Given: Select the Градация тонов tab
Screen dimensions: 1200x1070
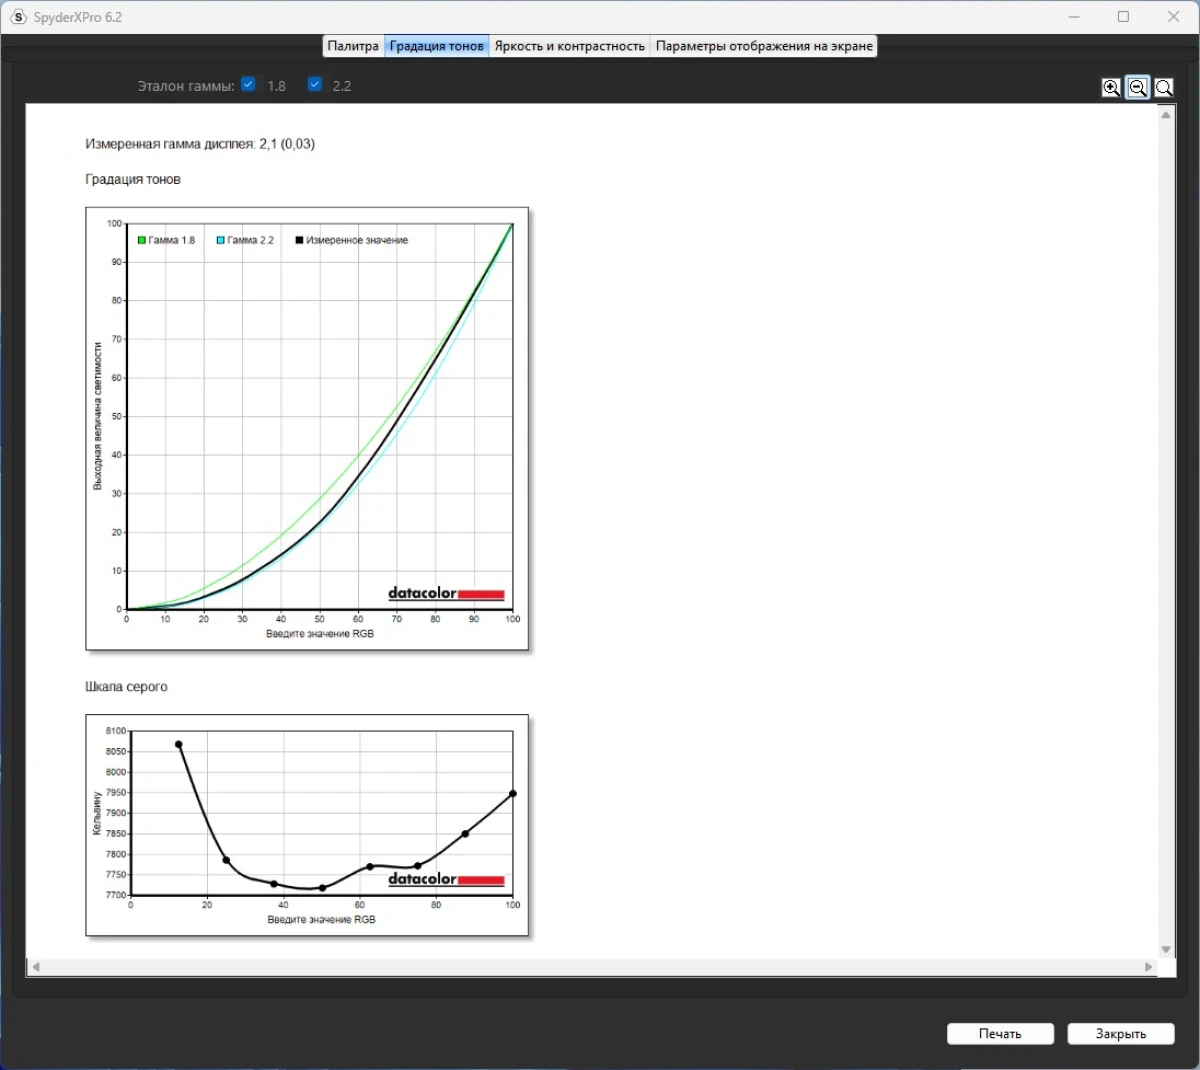Looking at the screenshot, I should [437, 46].
